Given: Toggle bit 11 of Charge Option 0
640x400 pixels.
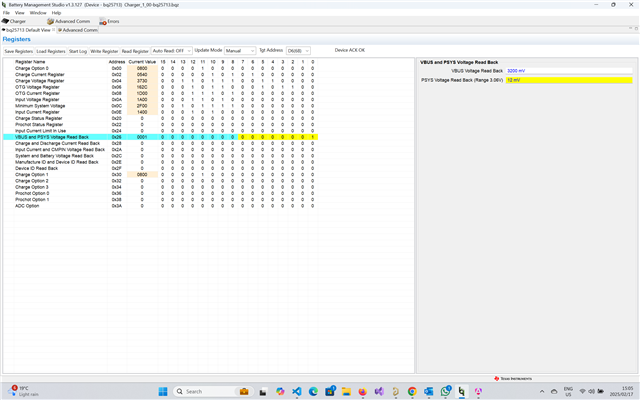Looking at the screenshot, I should pyautogui.click(x=202, y=68).
